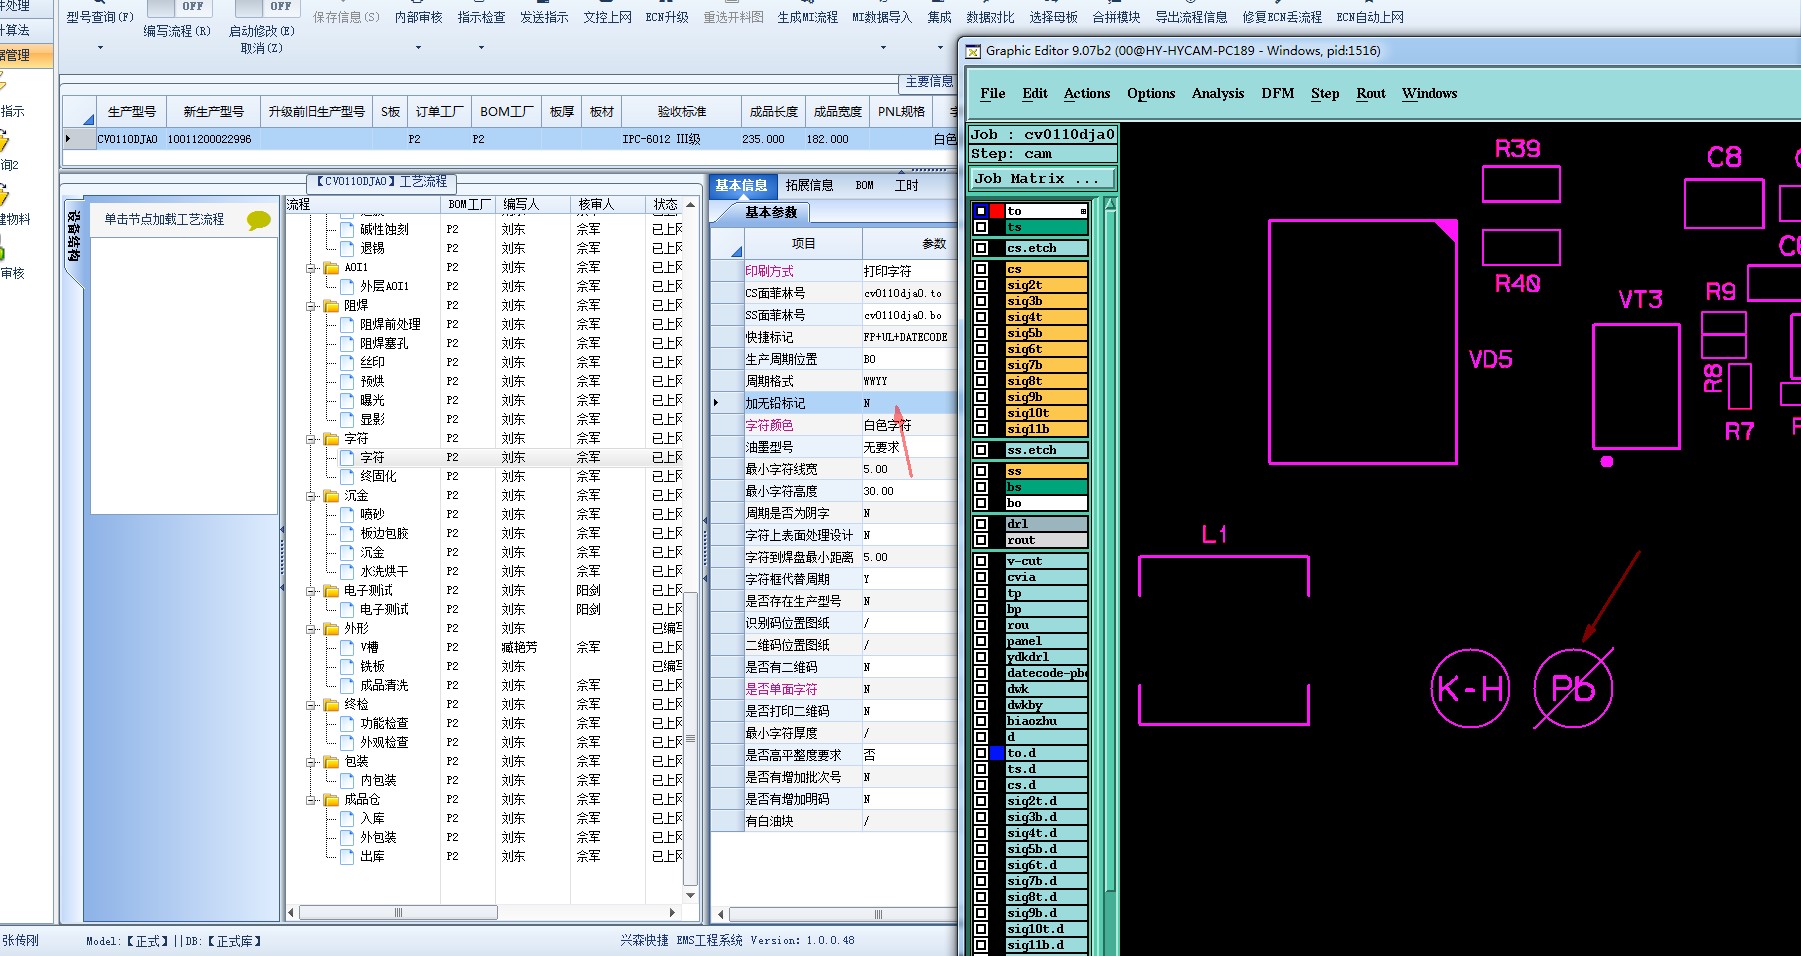Open the DFM menu in Graphic Editor
This screenshot has height=956, width=1801.
pos(1278,93)
